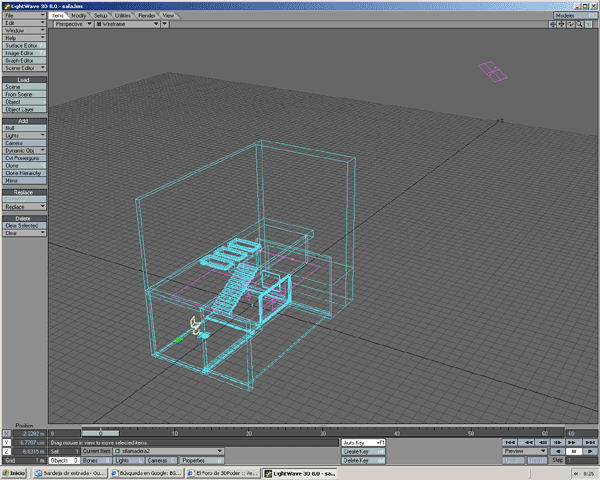Click Load From Scene button
Screen dimensions: 600x480
point(24,94)
